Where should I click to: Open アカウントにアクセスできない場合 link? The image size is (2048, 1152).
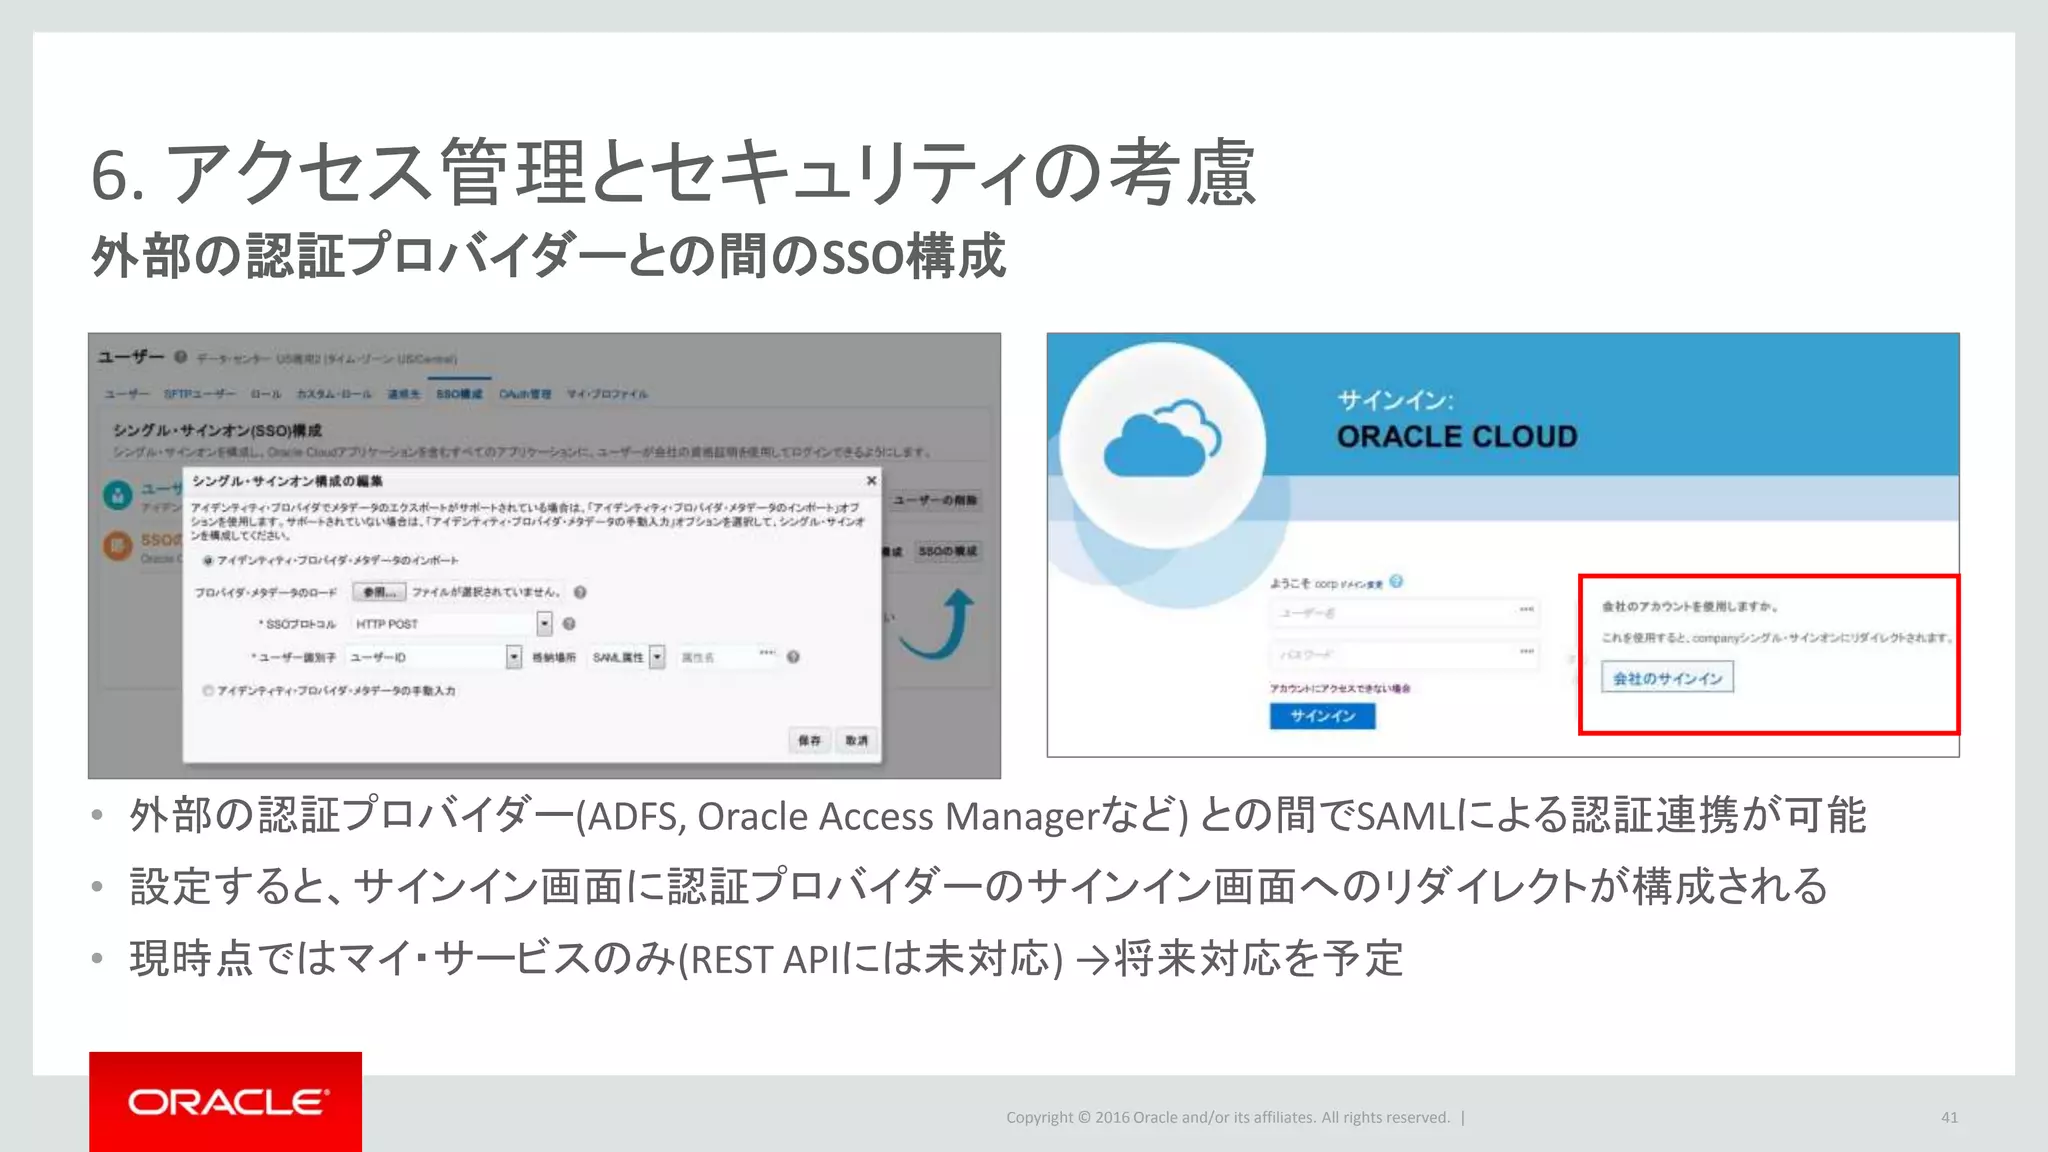pyautogui.click(x=1340, y=688)
